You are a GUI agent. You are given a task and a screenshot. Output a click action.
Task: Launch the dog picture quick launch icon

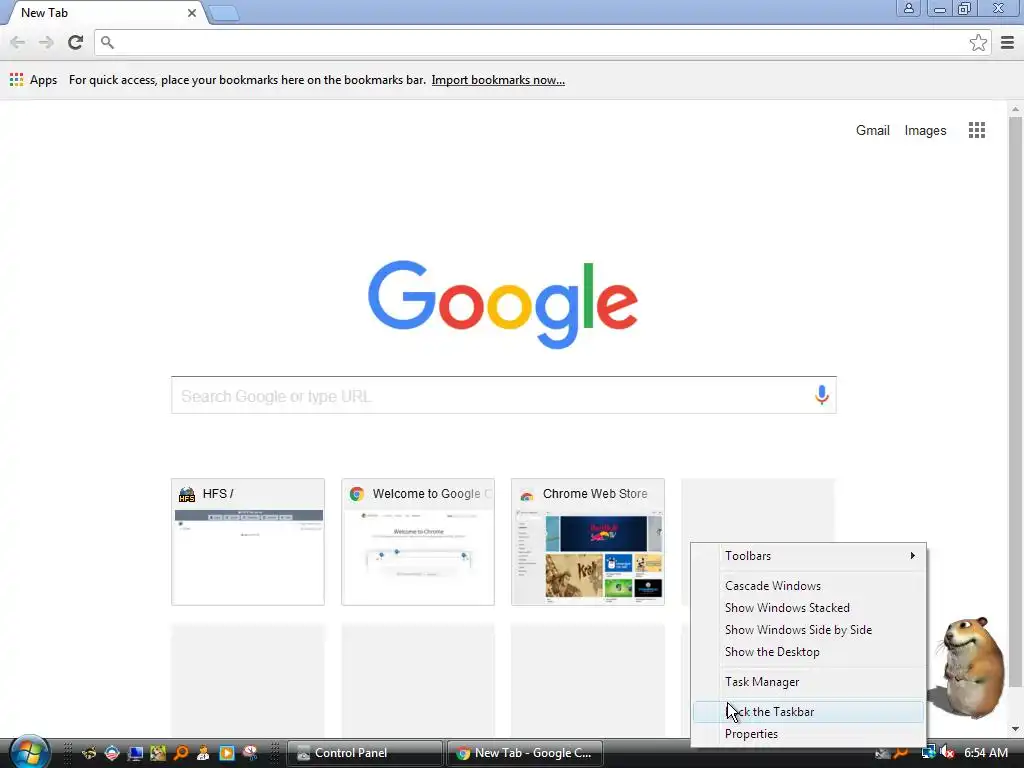coord(158,753)
